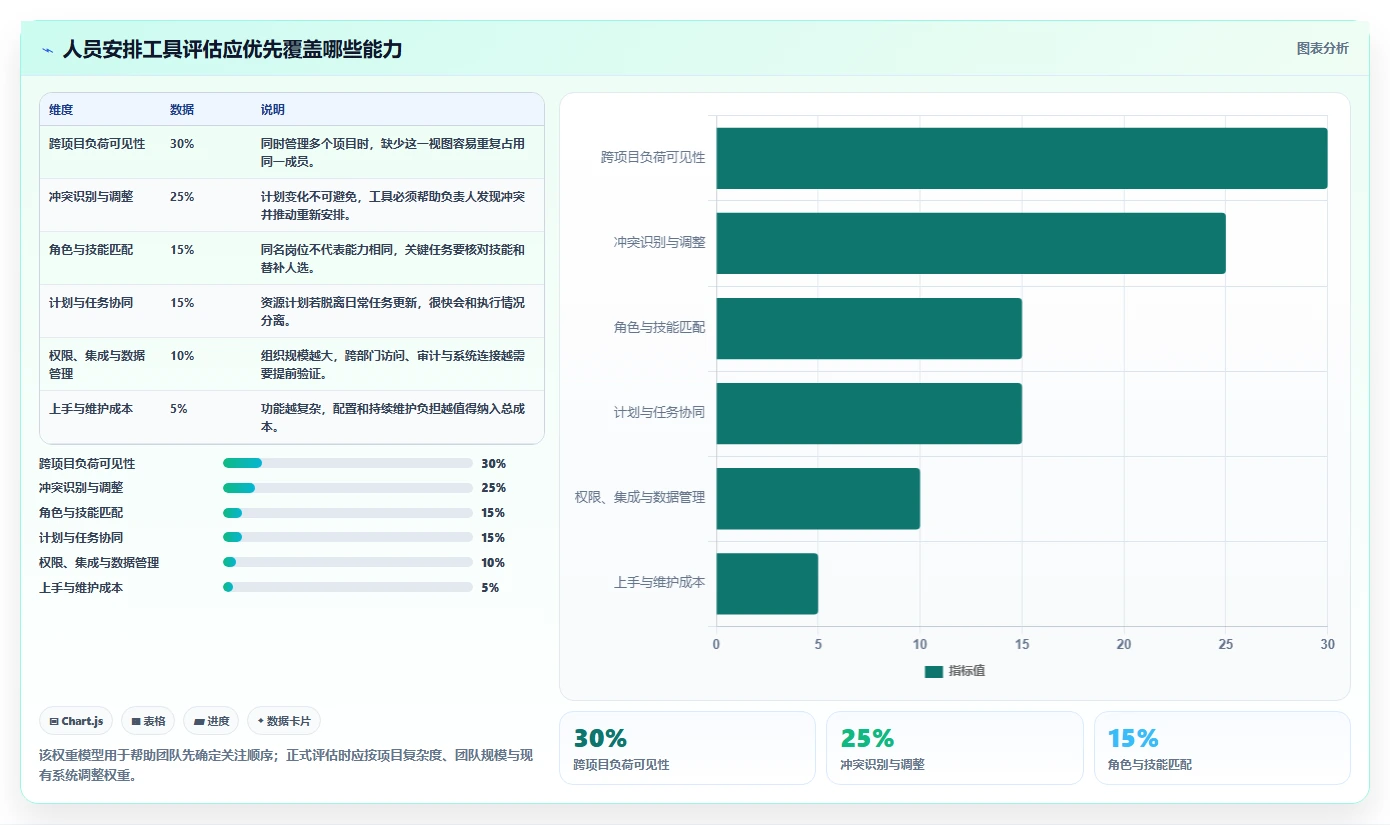
Task: Click the 5% value next to the progress bar
Action: click(x=490, y=587)
